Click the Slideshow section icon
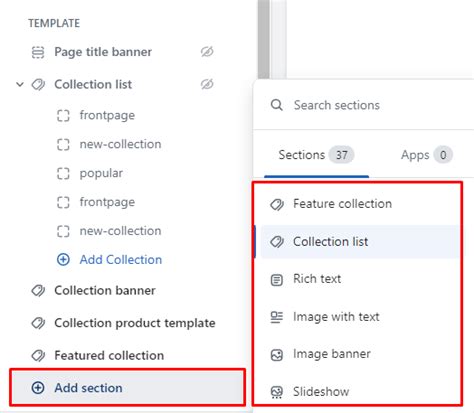 click(x=276, y=392)
